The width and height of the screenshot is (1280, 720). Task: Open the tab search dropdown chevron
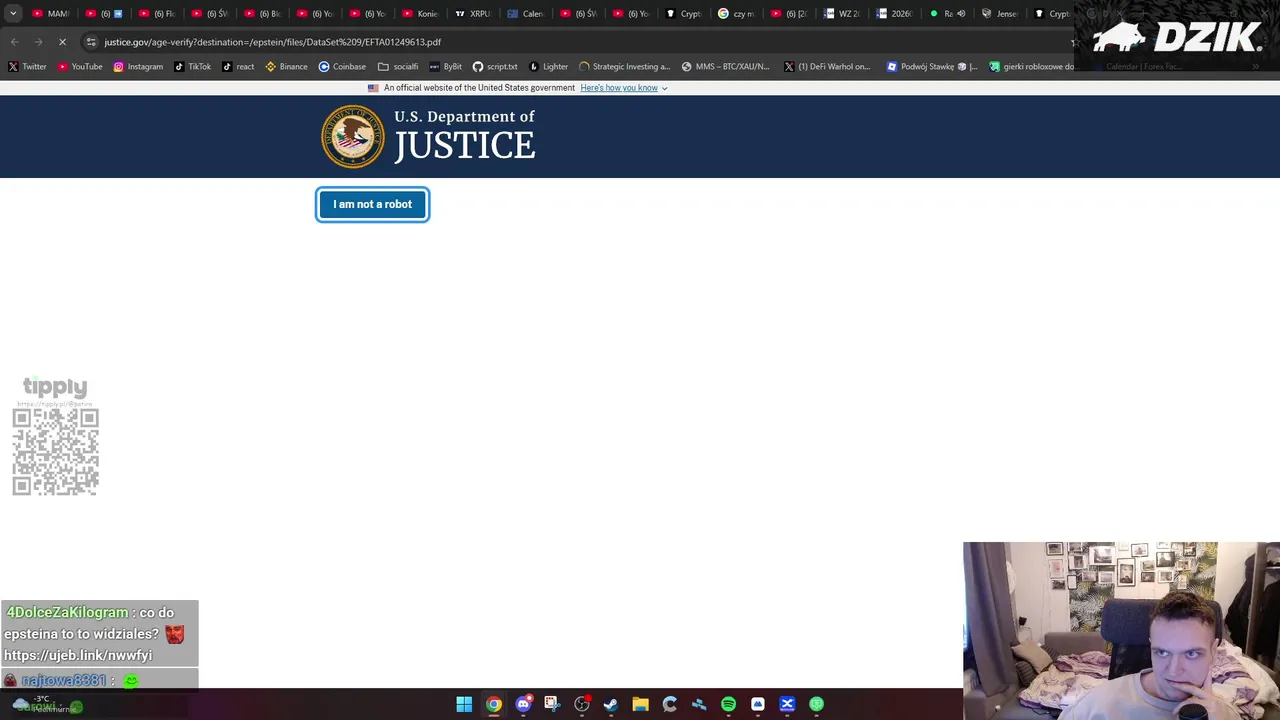point(13,14)
